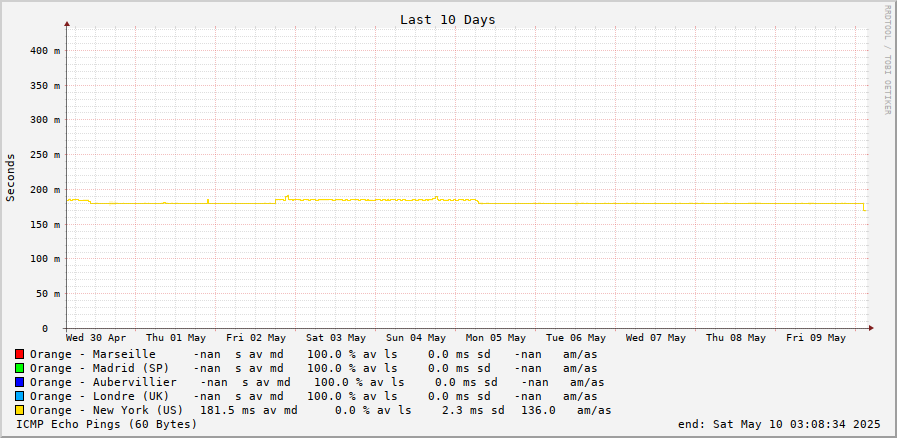The image size is (897, 438).
Task: Click the '100 m' y-axis value
Action: click(45, 258)
